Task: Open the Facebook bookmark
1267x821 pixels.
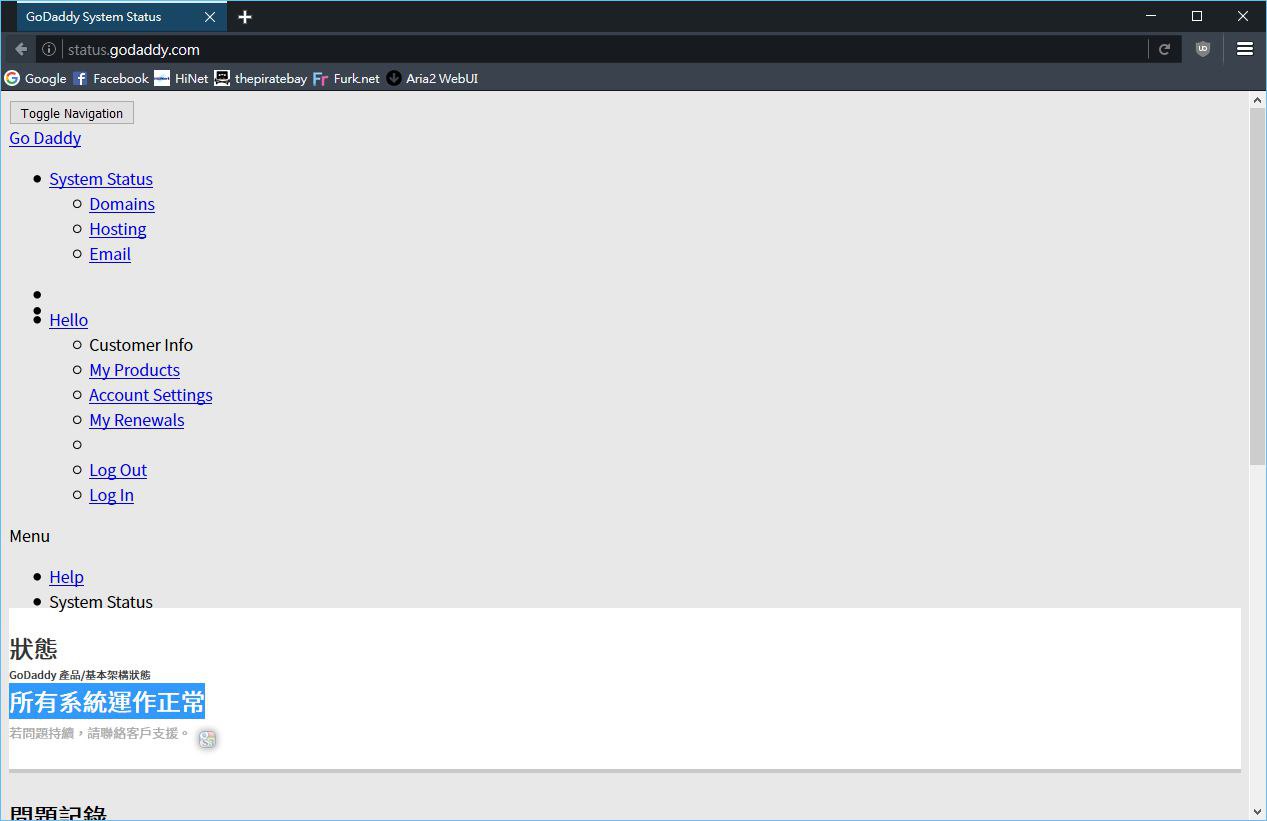Action: pos(111,78)
